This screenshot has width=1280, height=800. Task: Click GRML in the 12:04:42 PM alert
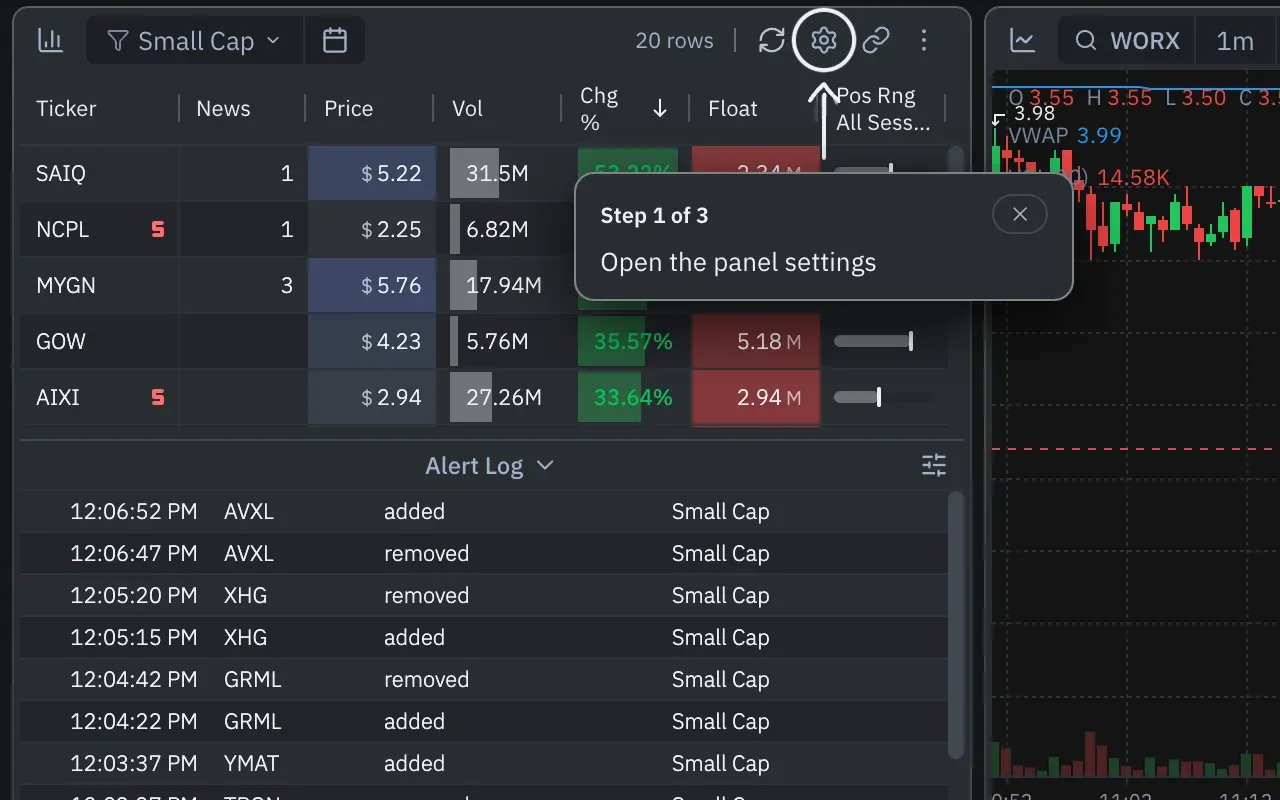tap(253, 679)
